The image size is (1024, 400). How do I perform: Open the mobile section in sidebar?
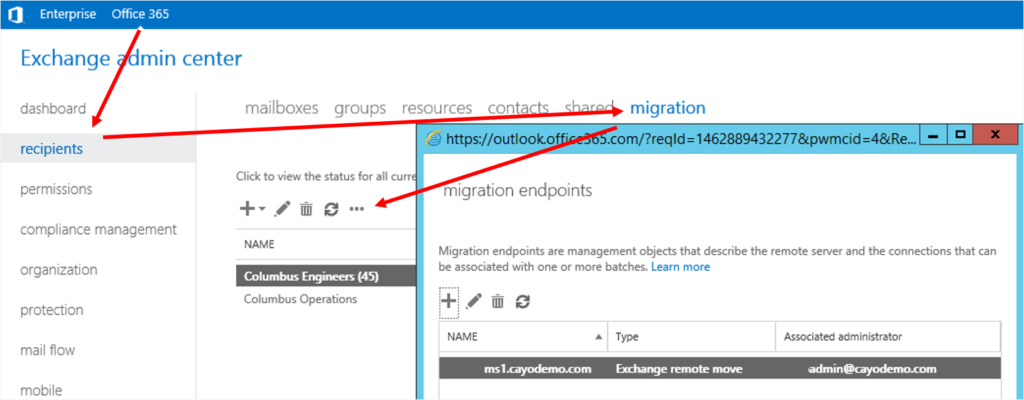(x=41, y=391)
